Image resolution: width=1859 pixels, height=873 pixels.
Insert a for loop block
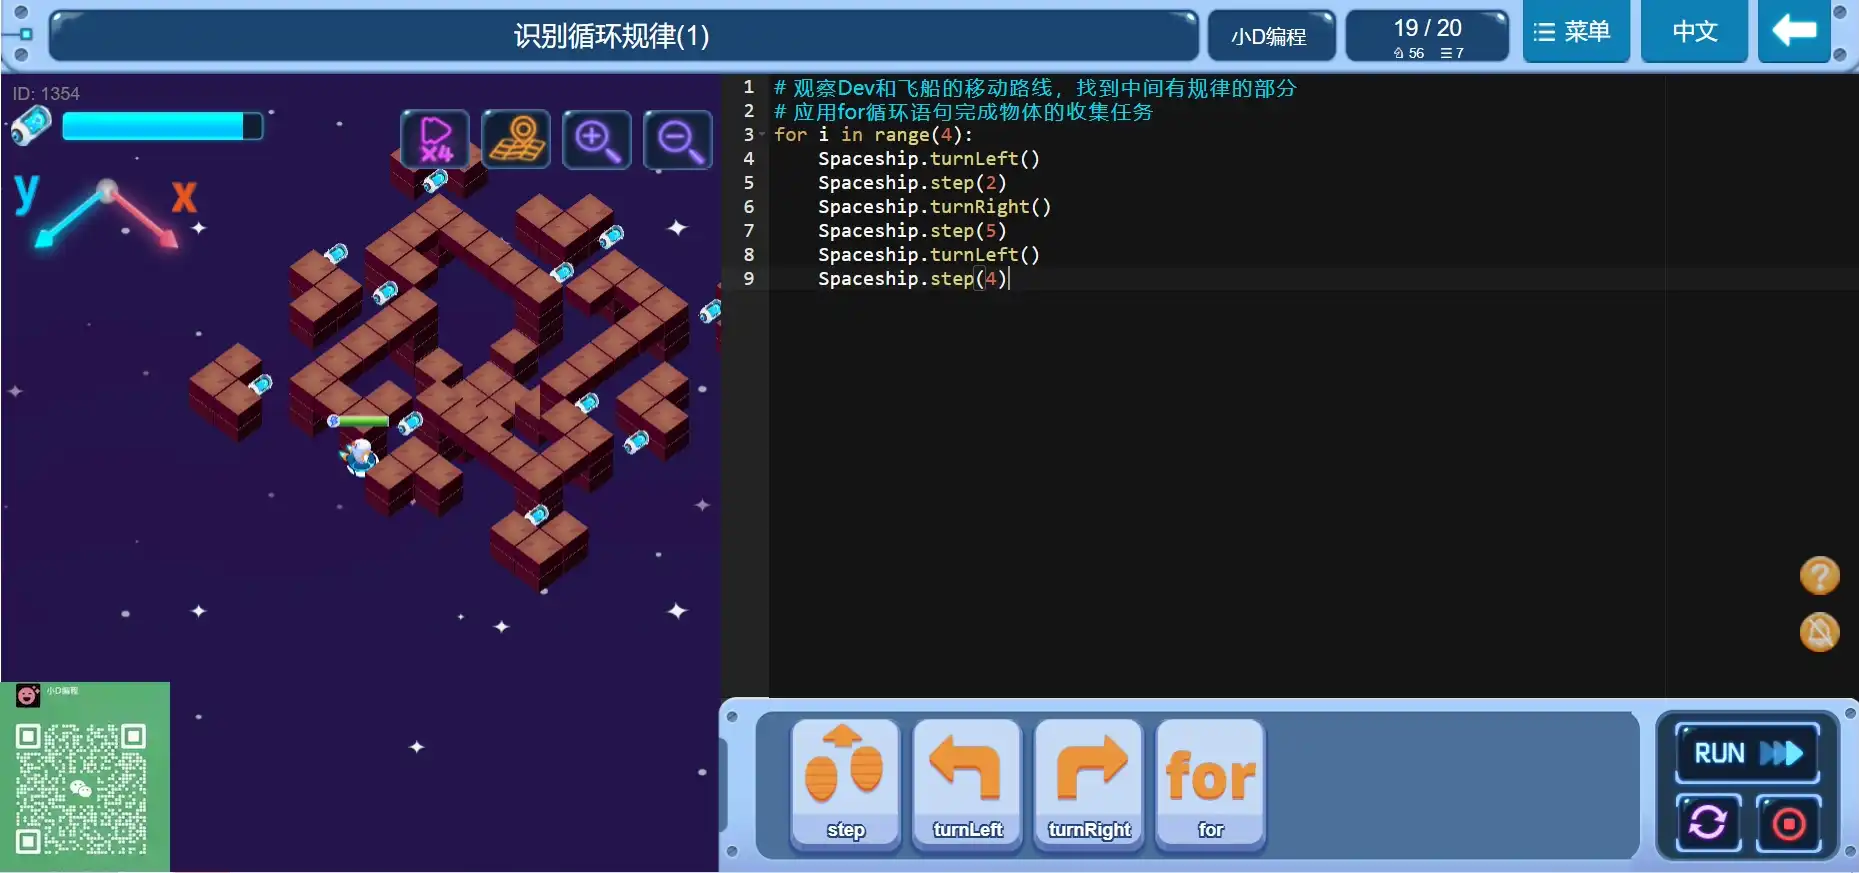click(1210, 784)
